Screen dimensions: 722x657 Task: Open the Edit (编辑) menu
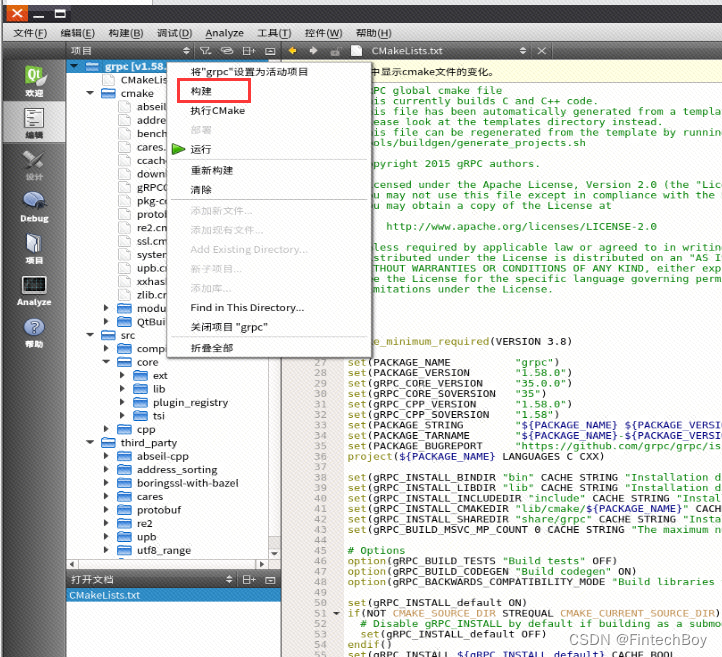tap(77, 33)
